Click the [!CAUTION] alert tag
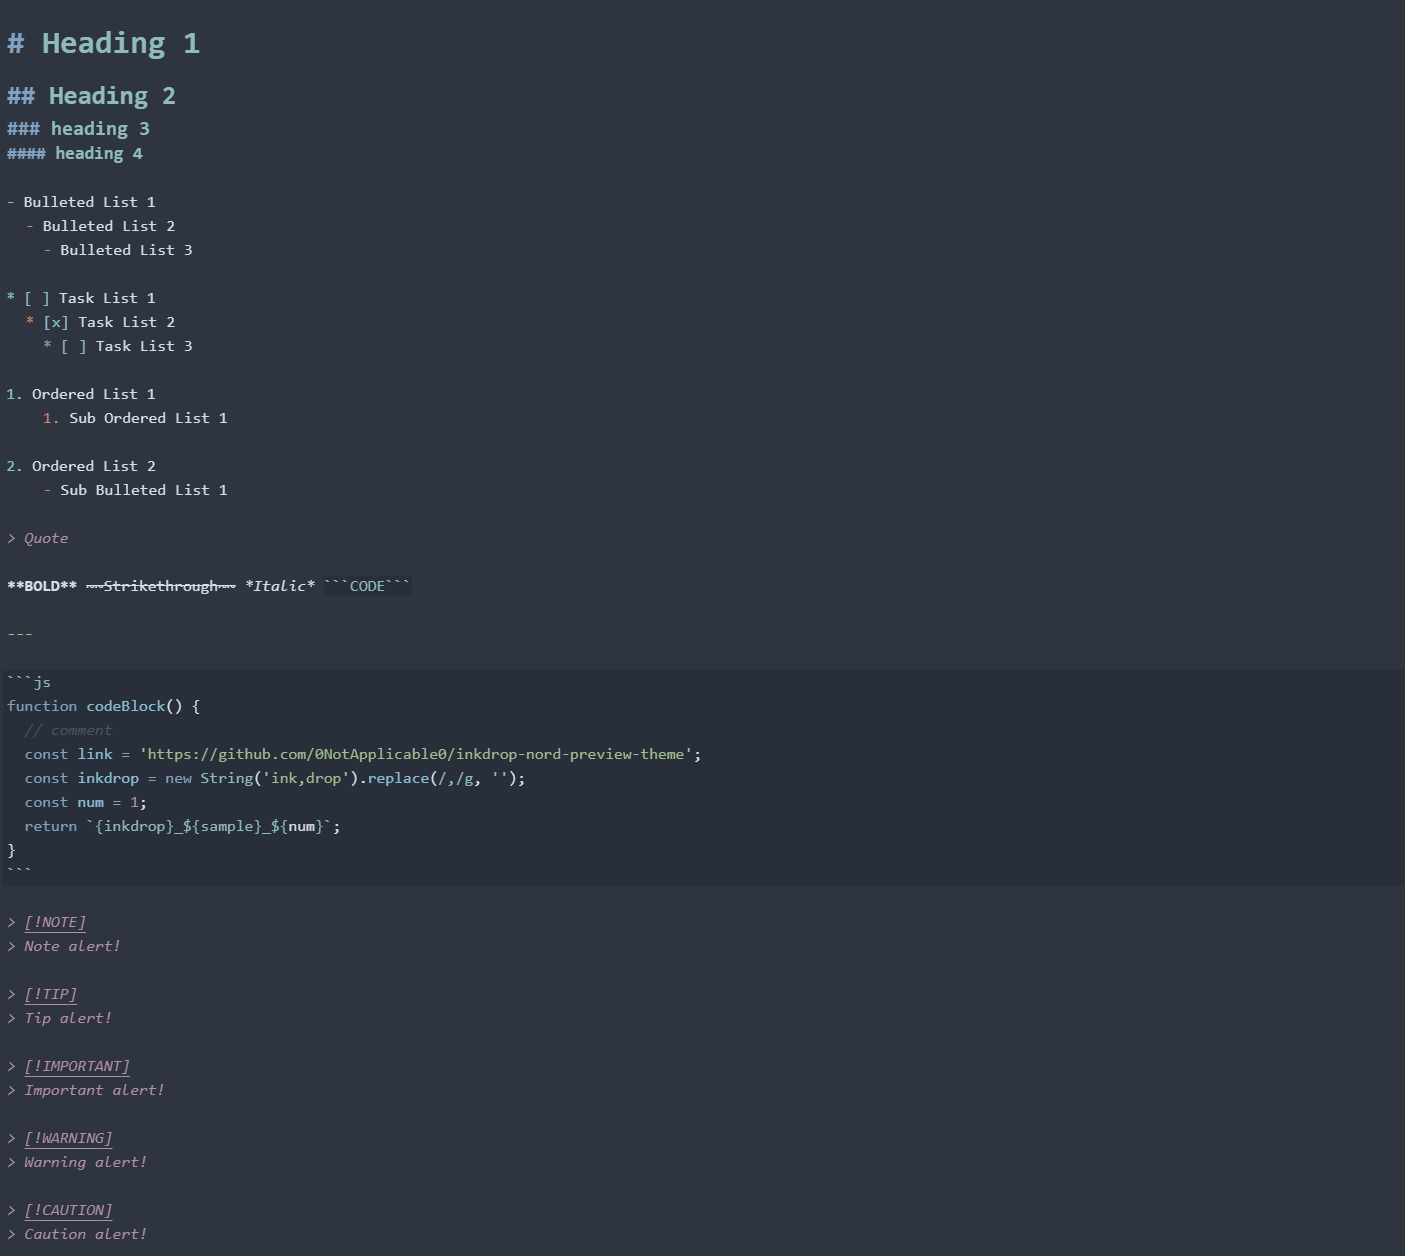Viewport: 1405px width, 1256px height. click(68, 1210)
